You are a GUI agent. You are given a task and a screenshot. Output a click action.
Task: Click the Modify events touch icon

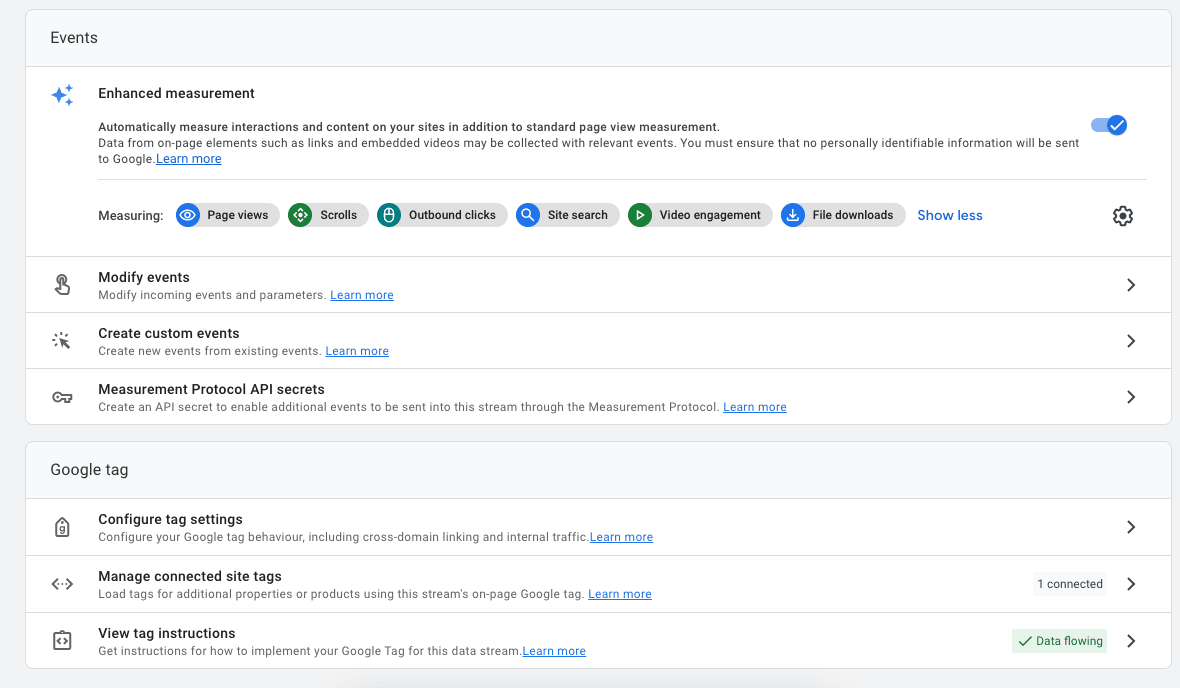pyautogui.click(x=62, y=285)
